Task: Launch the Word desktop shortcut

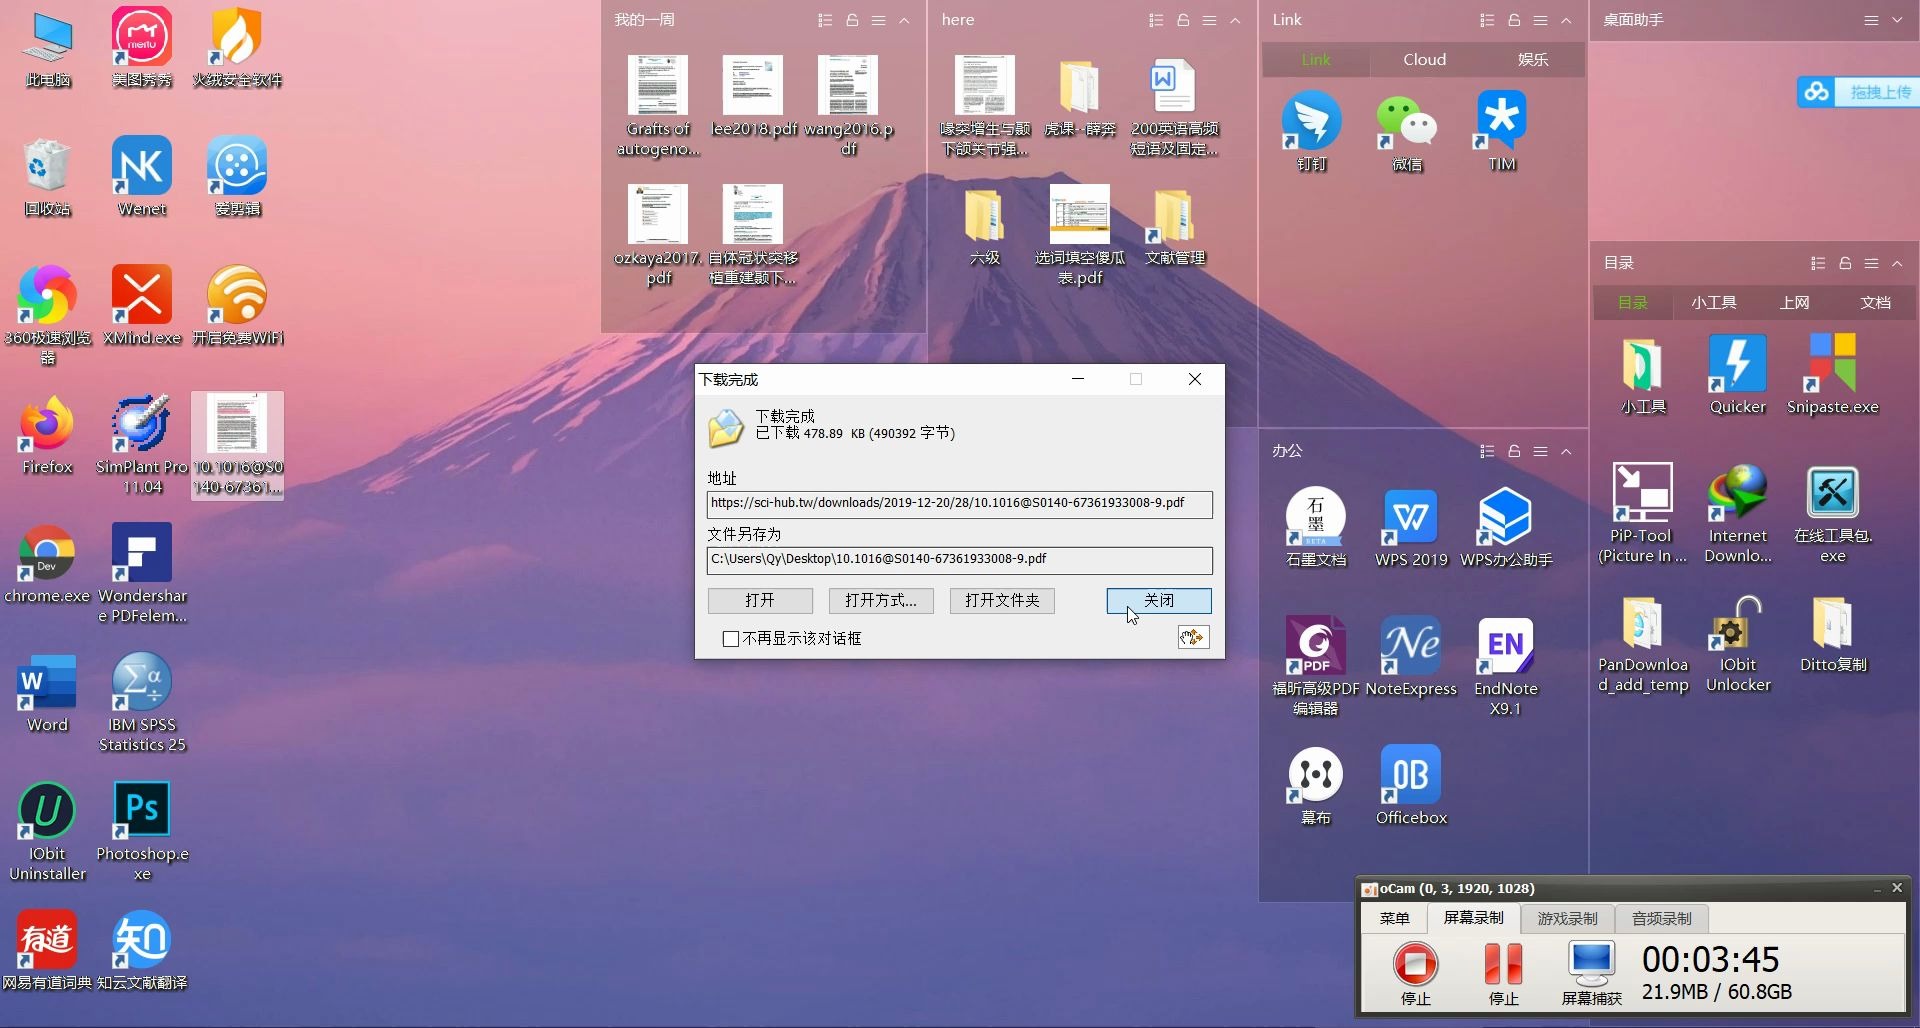Action: click(x=47, y=693)
